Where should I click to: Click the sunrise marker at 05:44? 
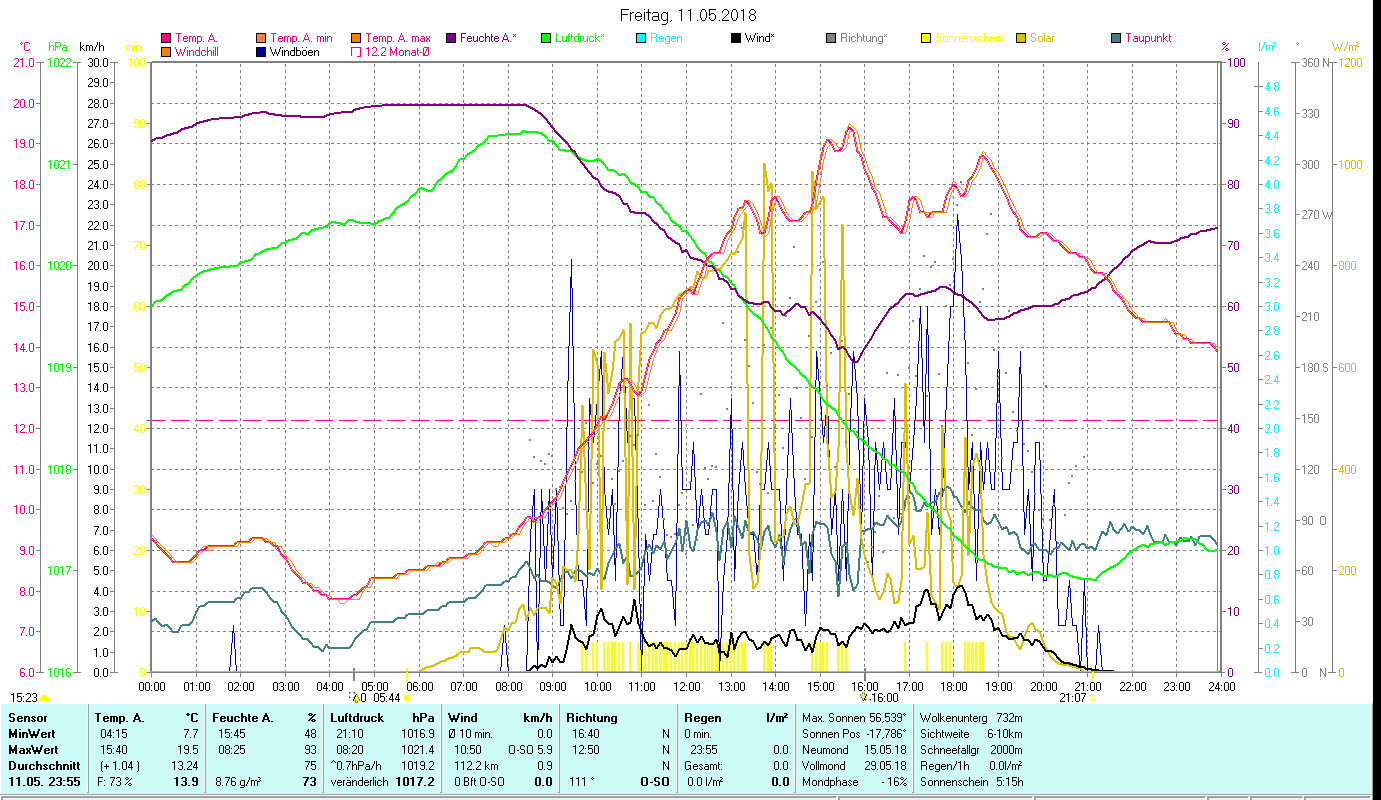point(406,698)
